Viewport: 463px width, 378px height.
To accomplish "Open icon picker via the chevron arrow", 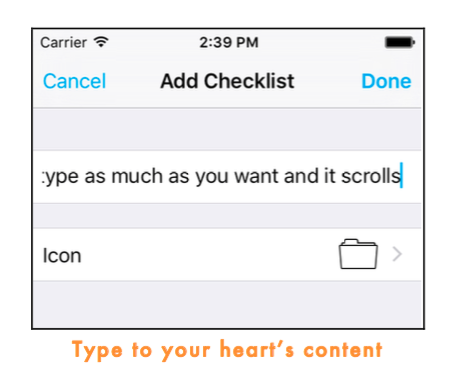I will (397, 254).
